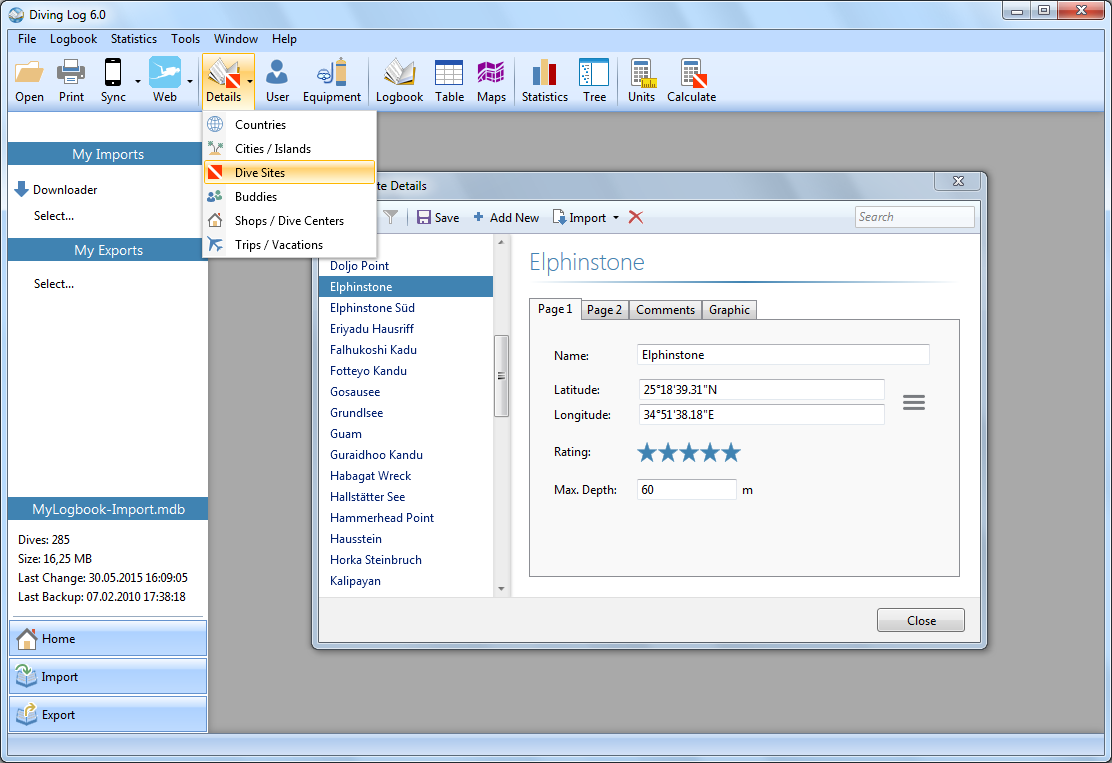Image resolution: width=1112 pixels, height=763 pixels.
Task: Choose Countries from Details dropdown
Action: (x=289, y=125)
